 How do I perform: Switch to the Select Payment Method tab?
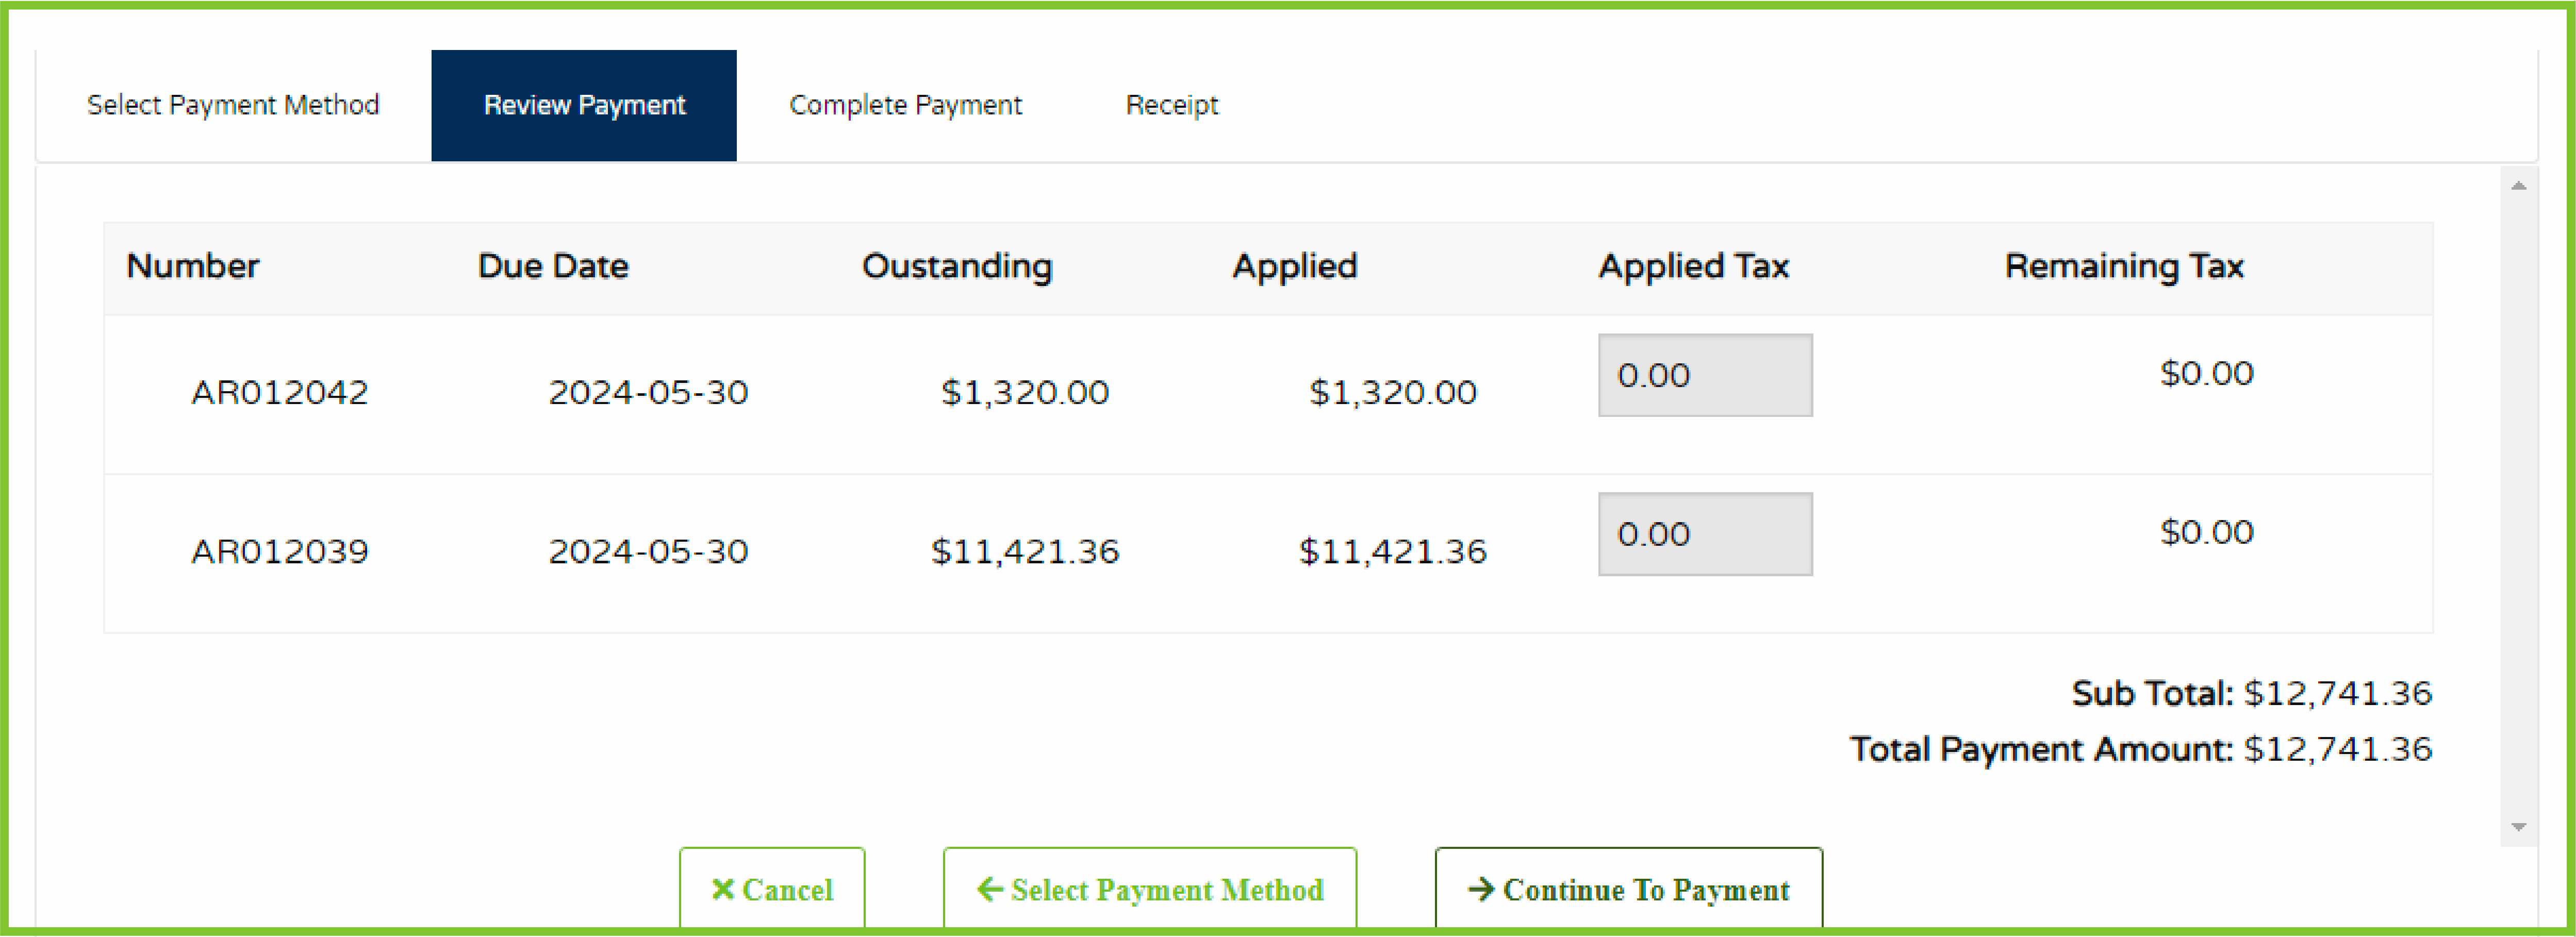tap(233, 105)
